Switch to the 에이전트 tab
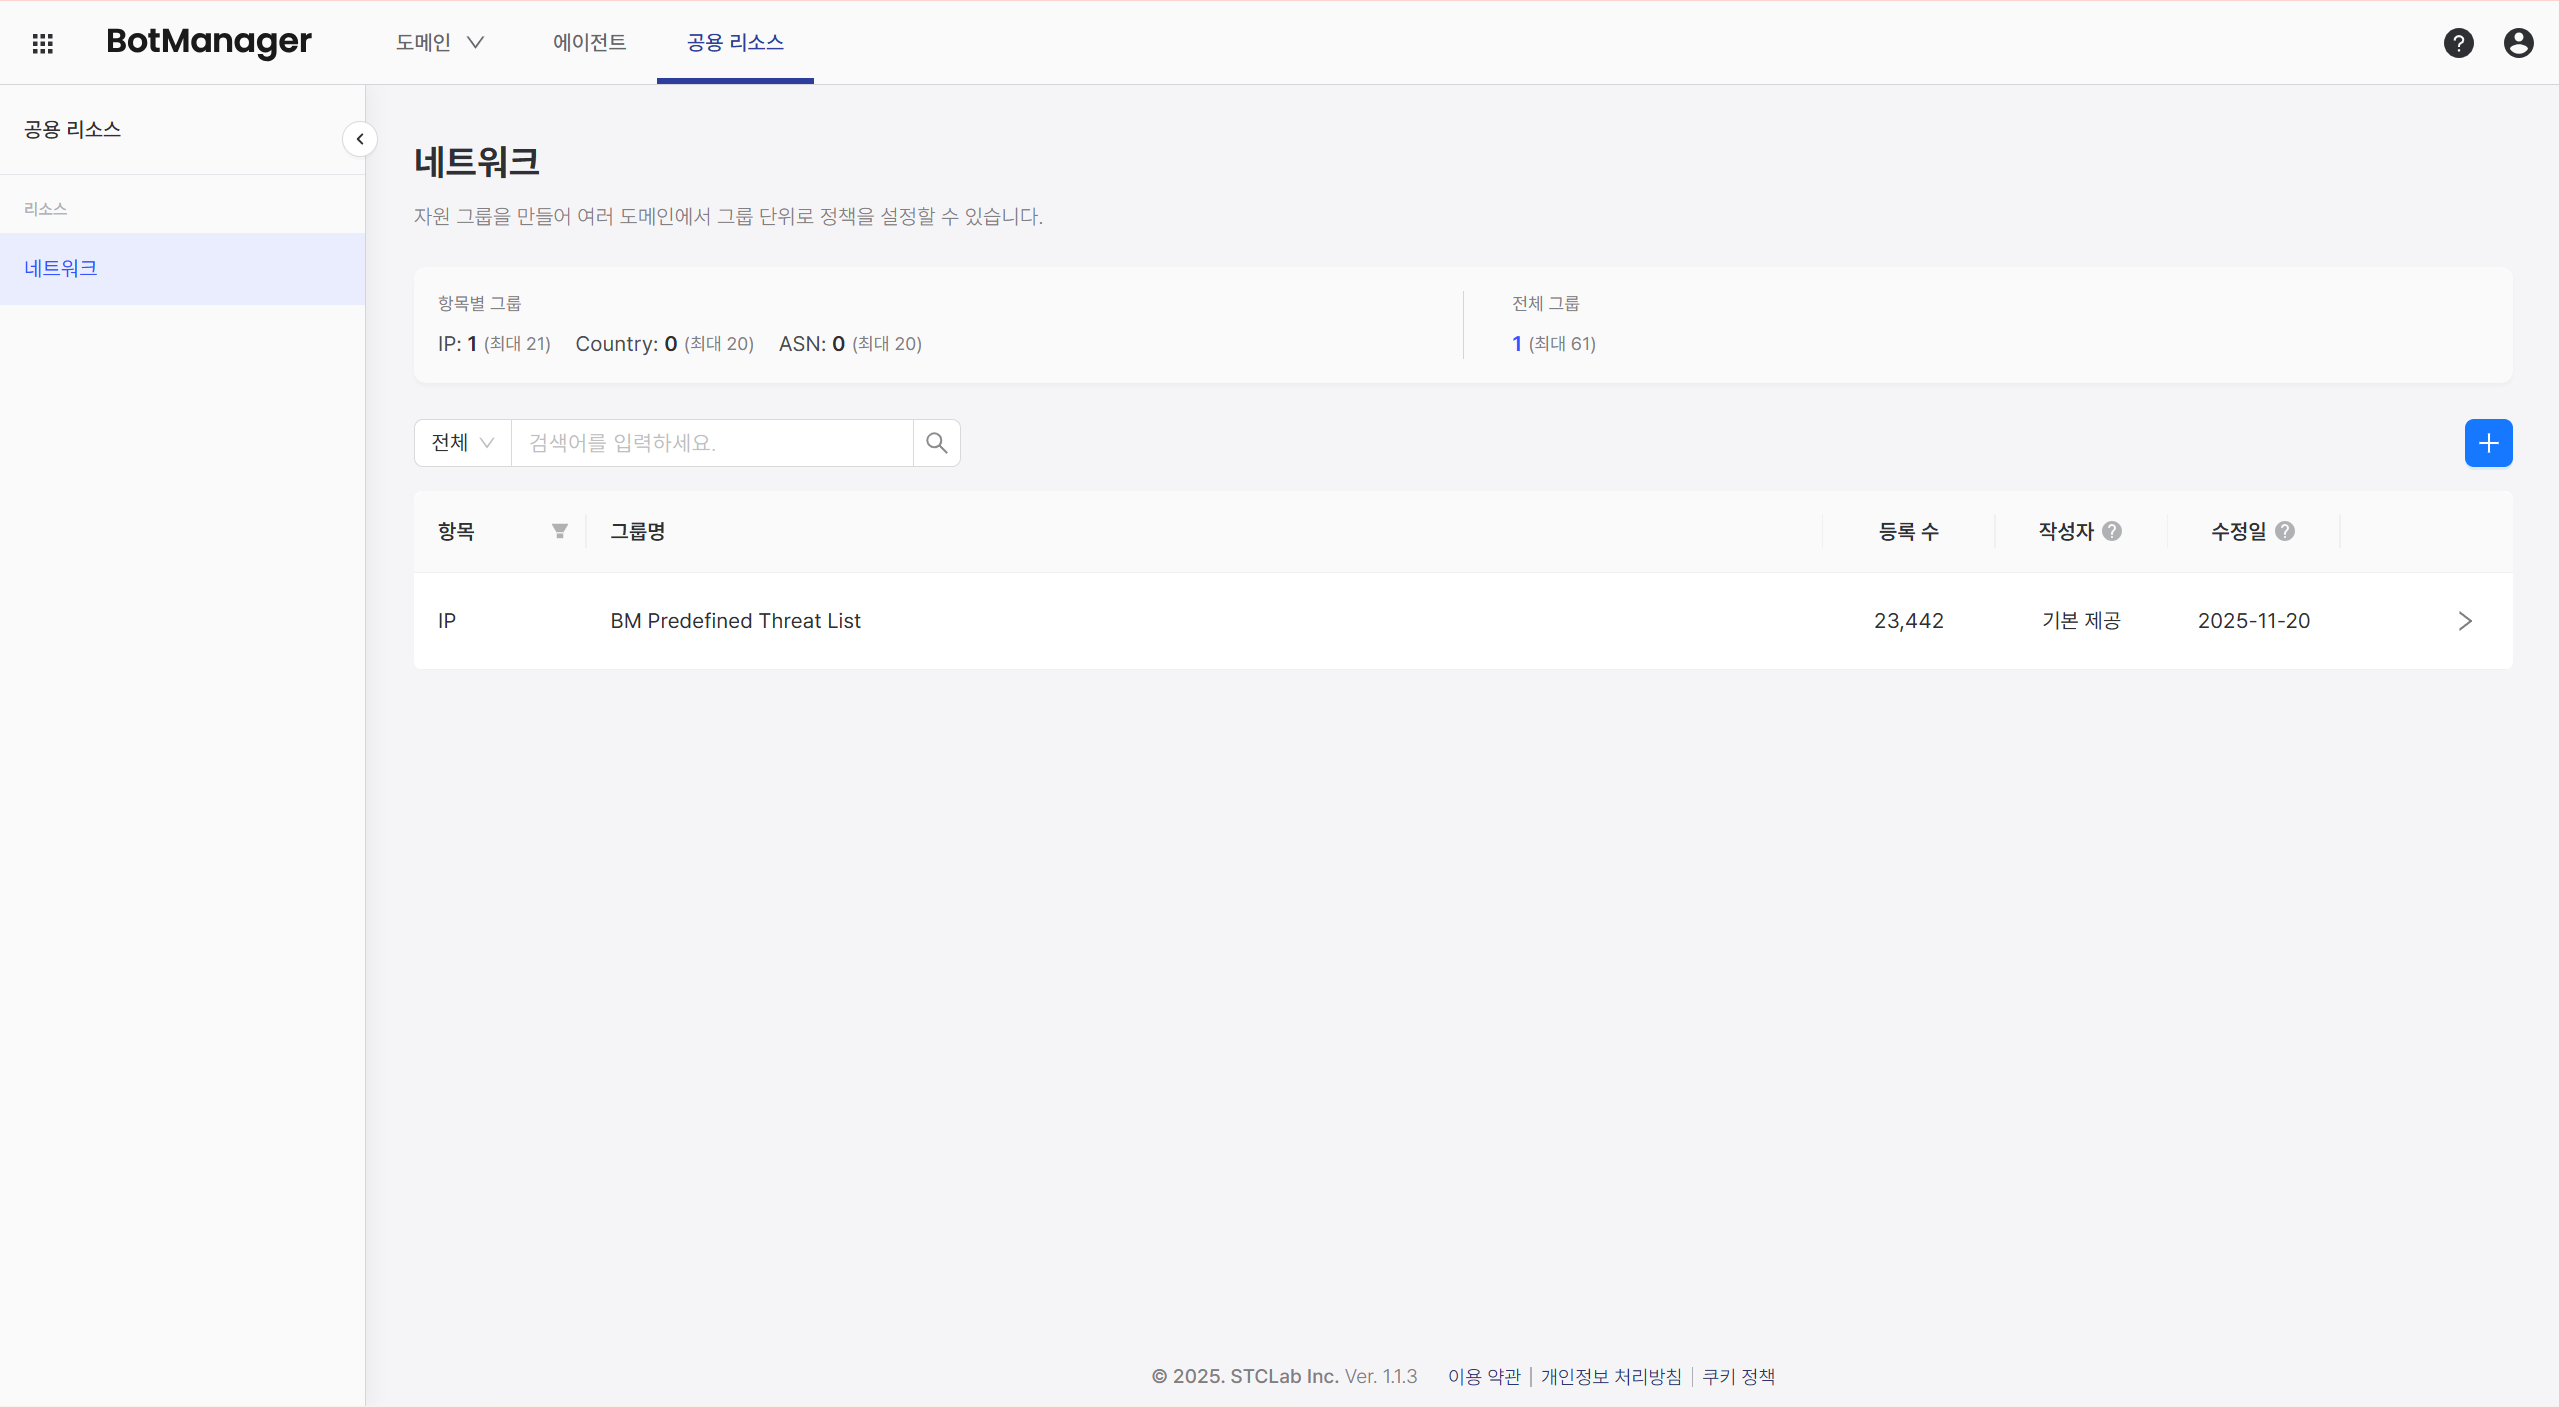This screenshot has height=1407, width=2559. click(589, 42)
